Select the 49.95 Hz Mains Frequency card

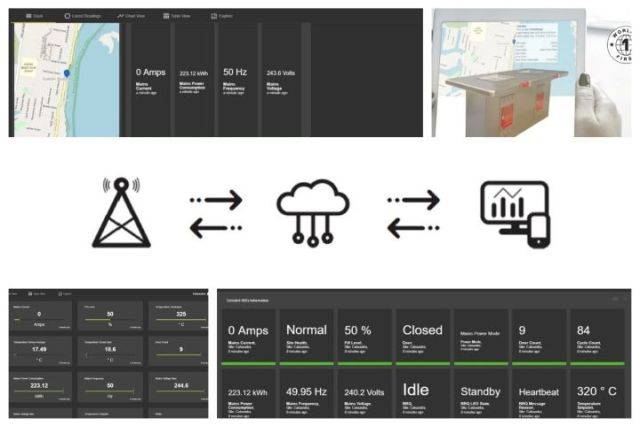[307, 393]
